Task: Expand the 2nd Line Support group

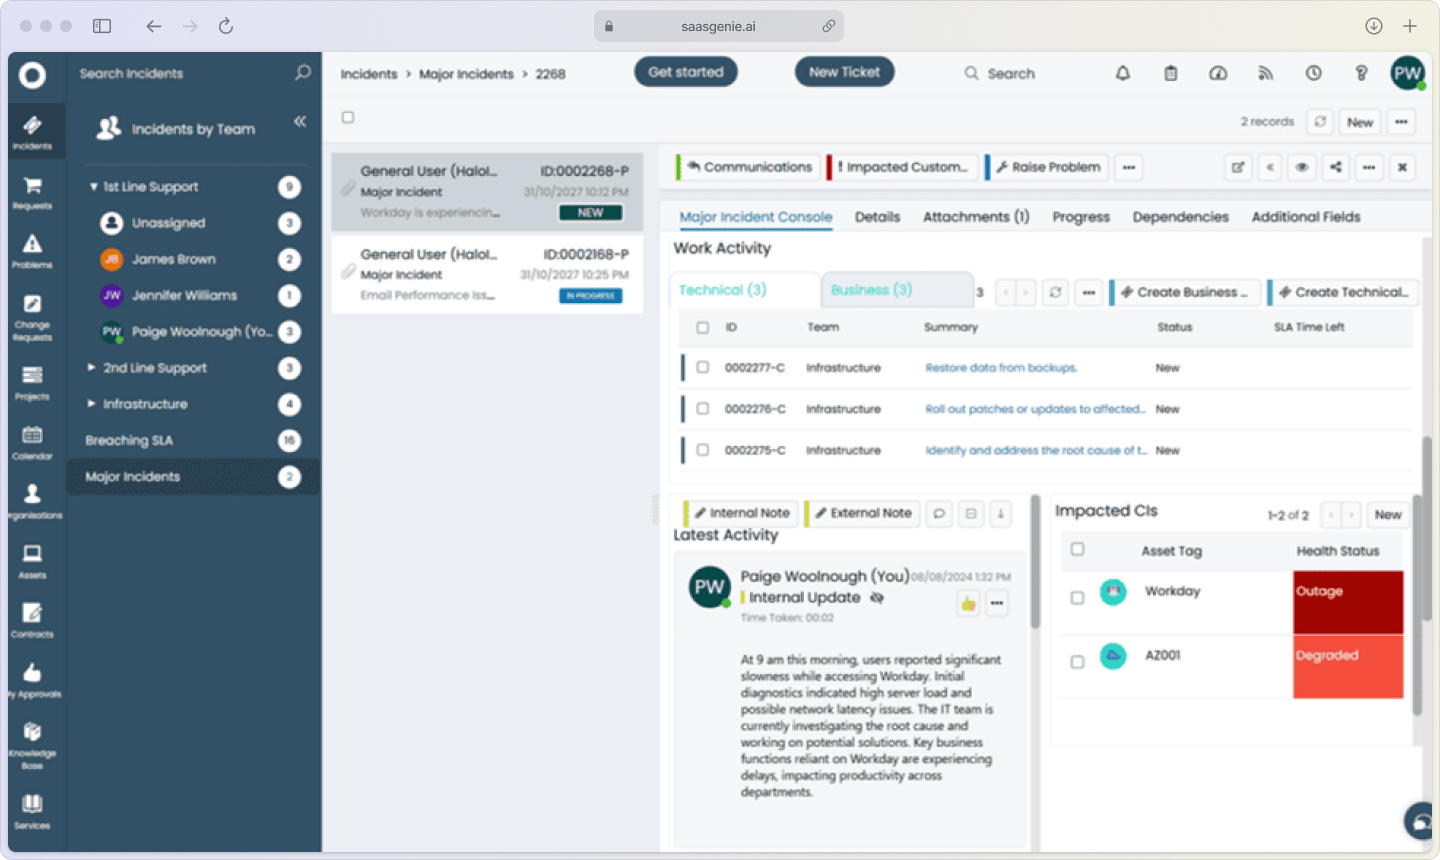Action: coord(91,367)
